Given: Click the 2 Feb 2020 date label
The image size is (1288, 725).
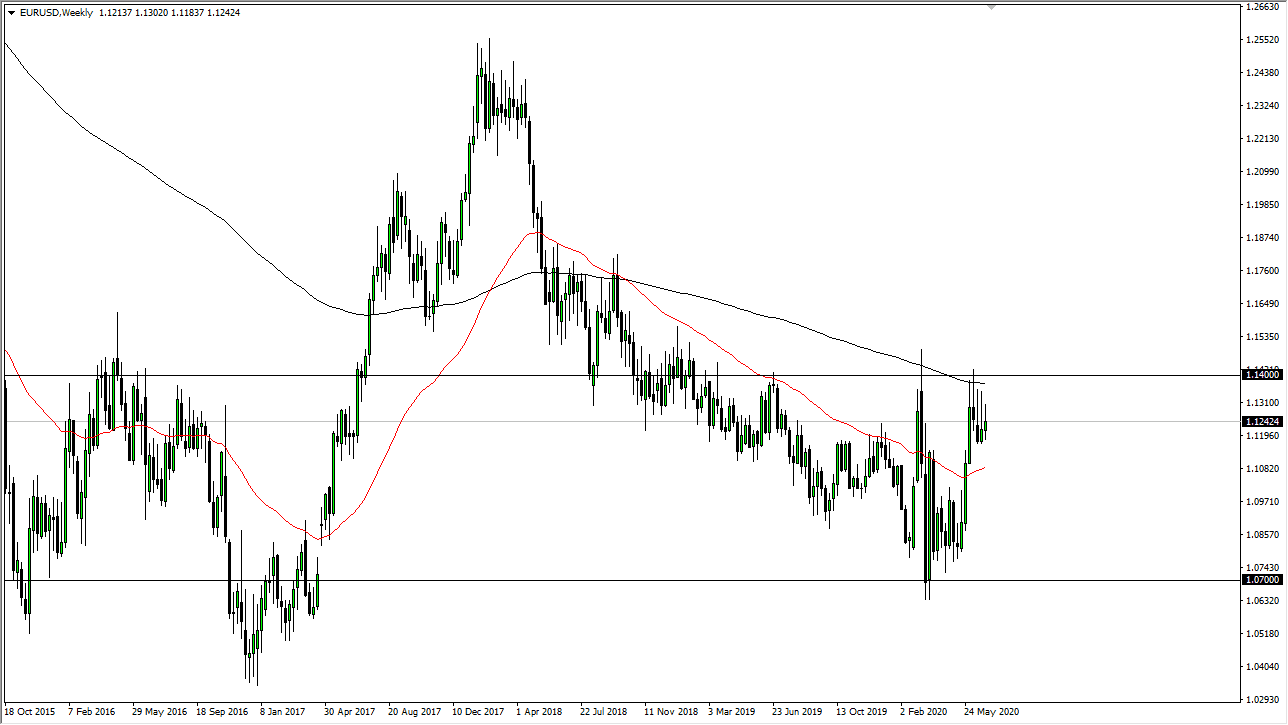Looking at the screenshot, I should 924,712.
